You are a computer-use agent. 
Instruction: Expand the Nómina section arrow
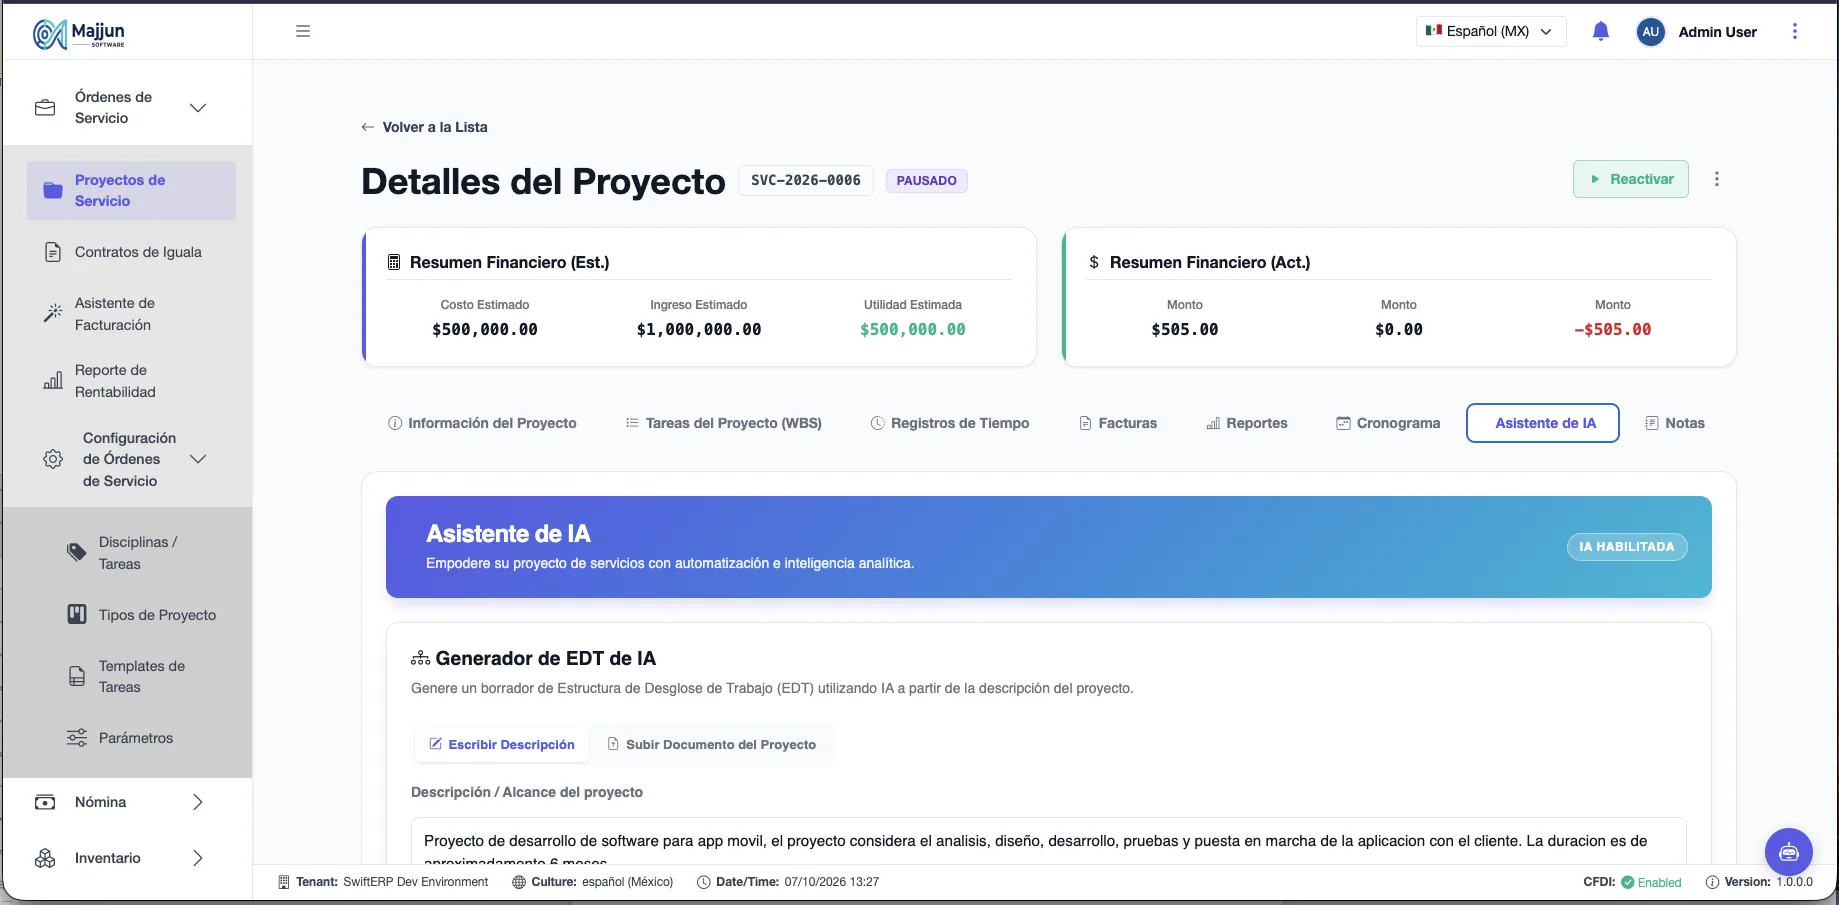point(198,802)
